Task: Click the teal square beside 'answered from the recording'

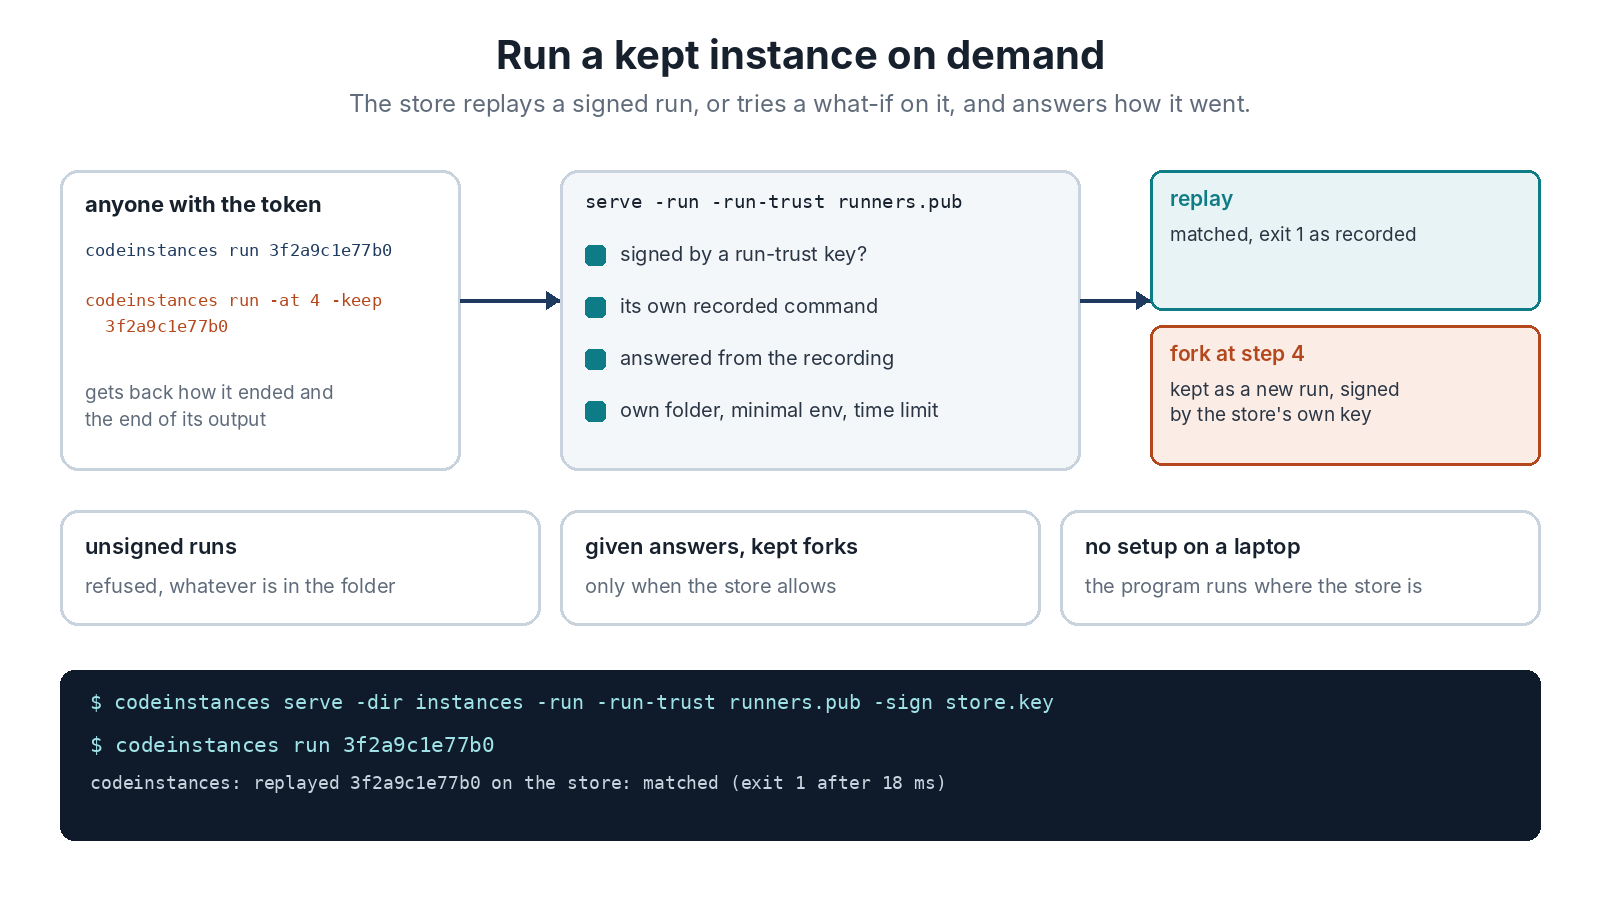Action: tap(596, 359)
